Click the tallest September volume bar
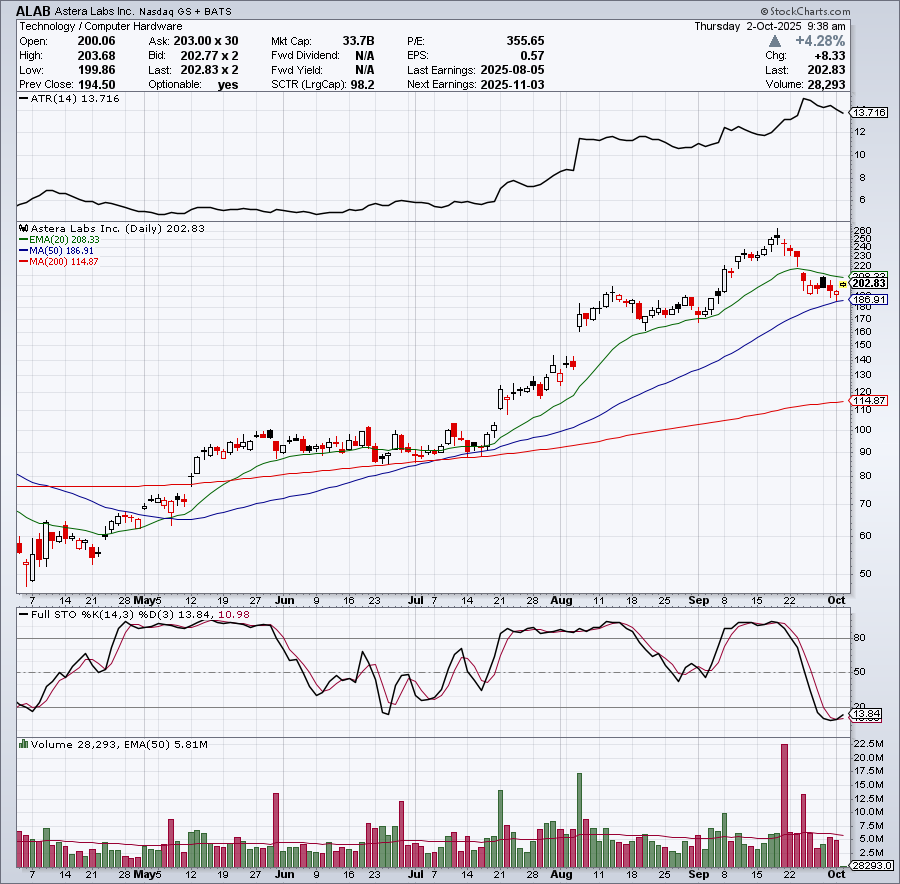The height and width of the screenshot is (884, 900). point(785,805)
